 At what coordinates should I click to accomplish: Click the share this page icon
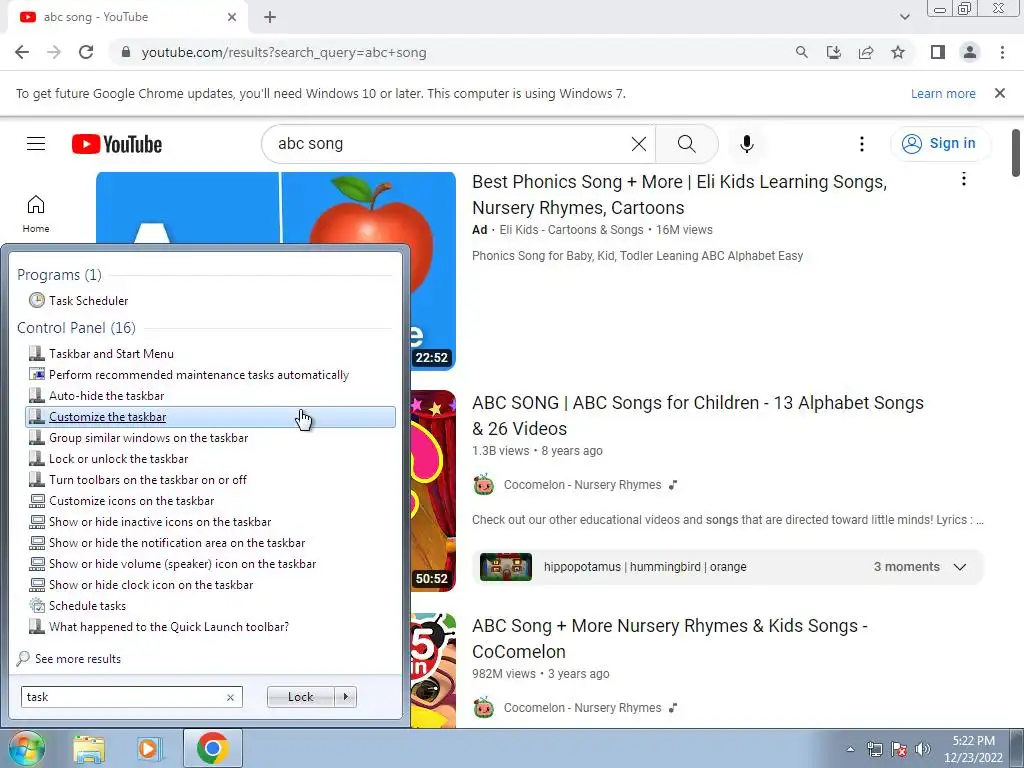(866, 52)
